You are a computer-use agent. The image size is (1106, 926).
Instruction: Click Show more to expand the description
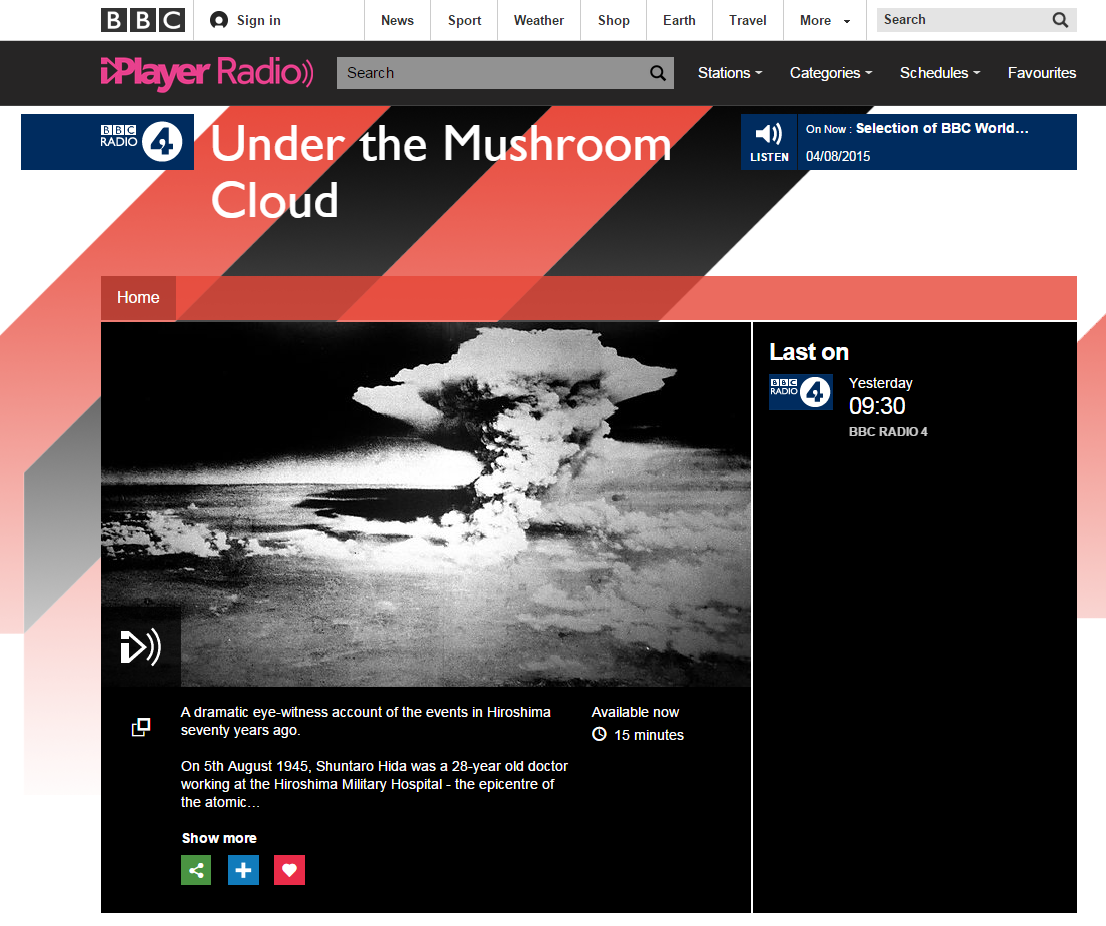coord(219,838)
